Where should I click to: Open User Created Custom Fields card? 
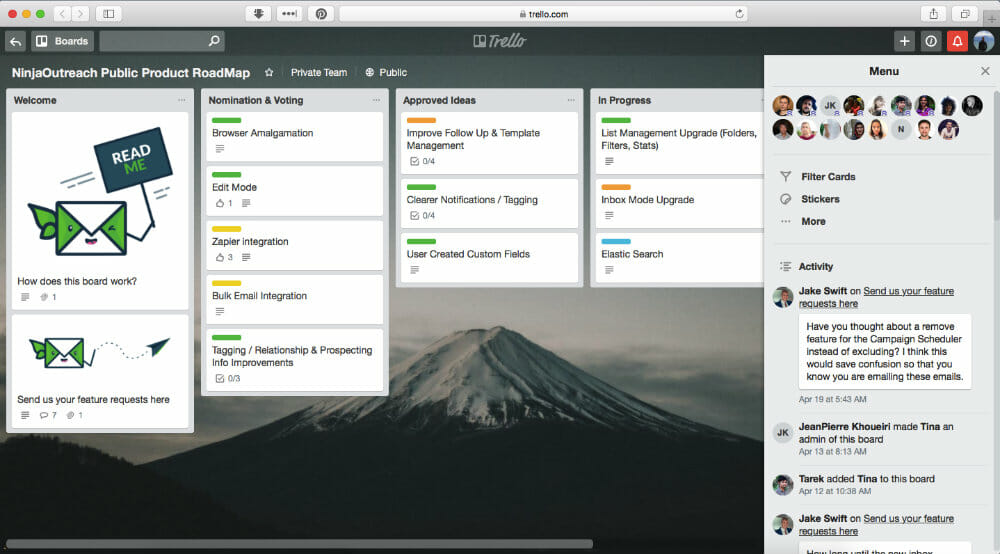[489, 258]
